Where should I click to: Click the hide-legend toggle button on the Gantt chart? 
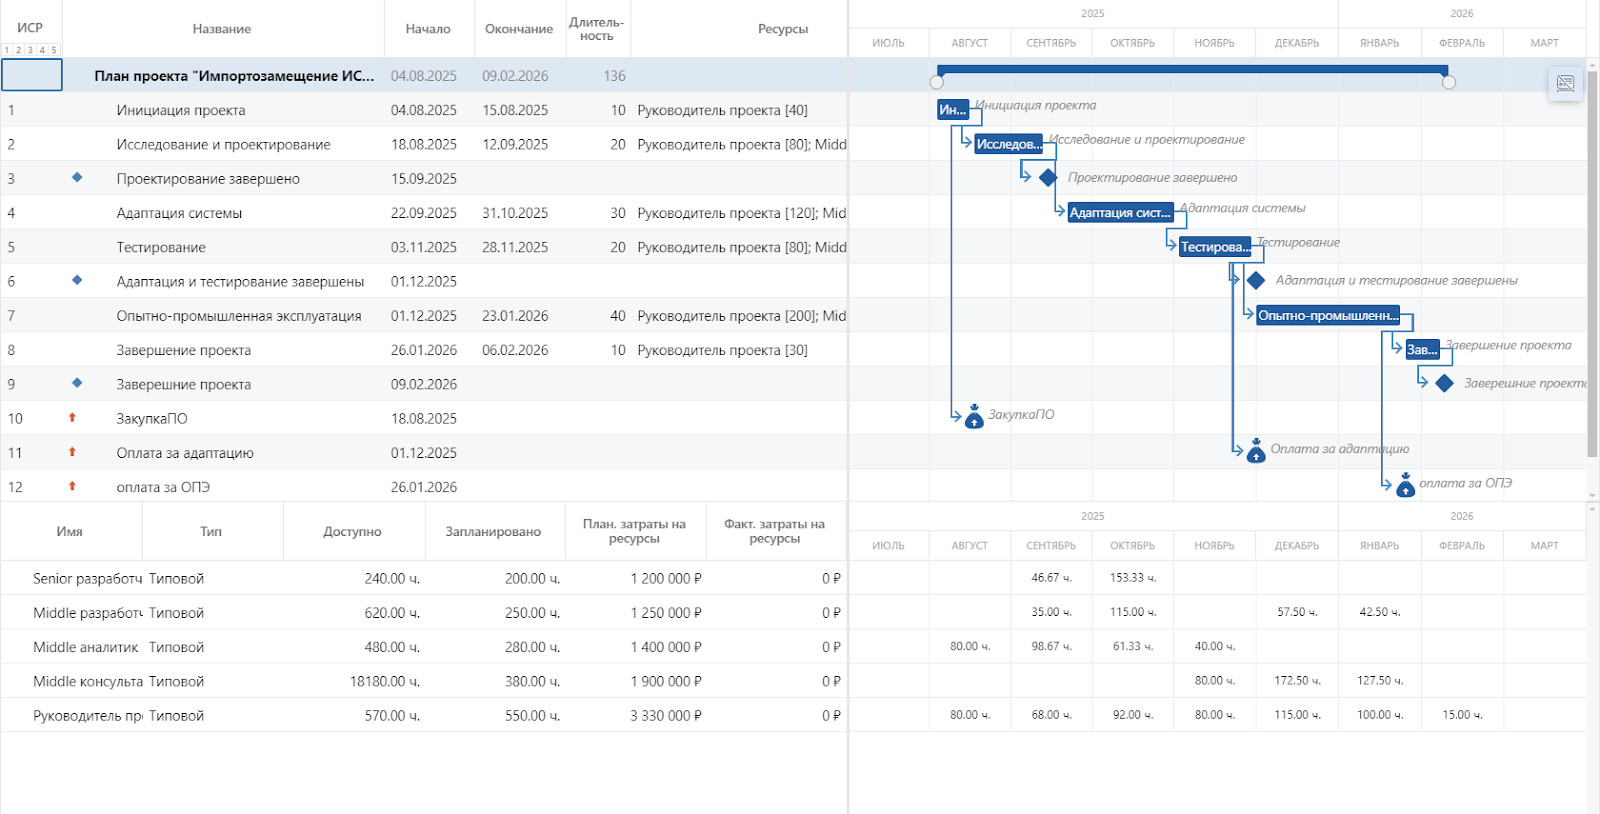tap(1565, 83)
